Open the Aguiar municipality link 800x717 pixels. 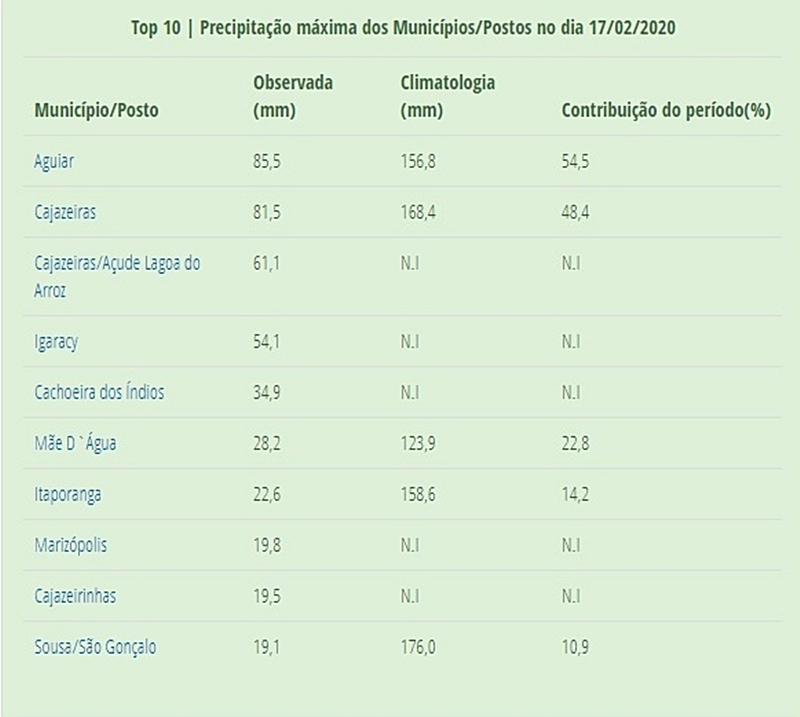click(55, 158)
